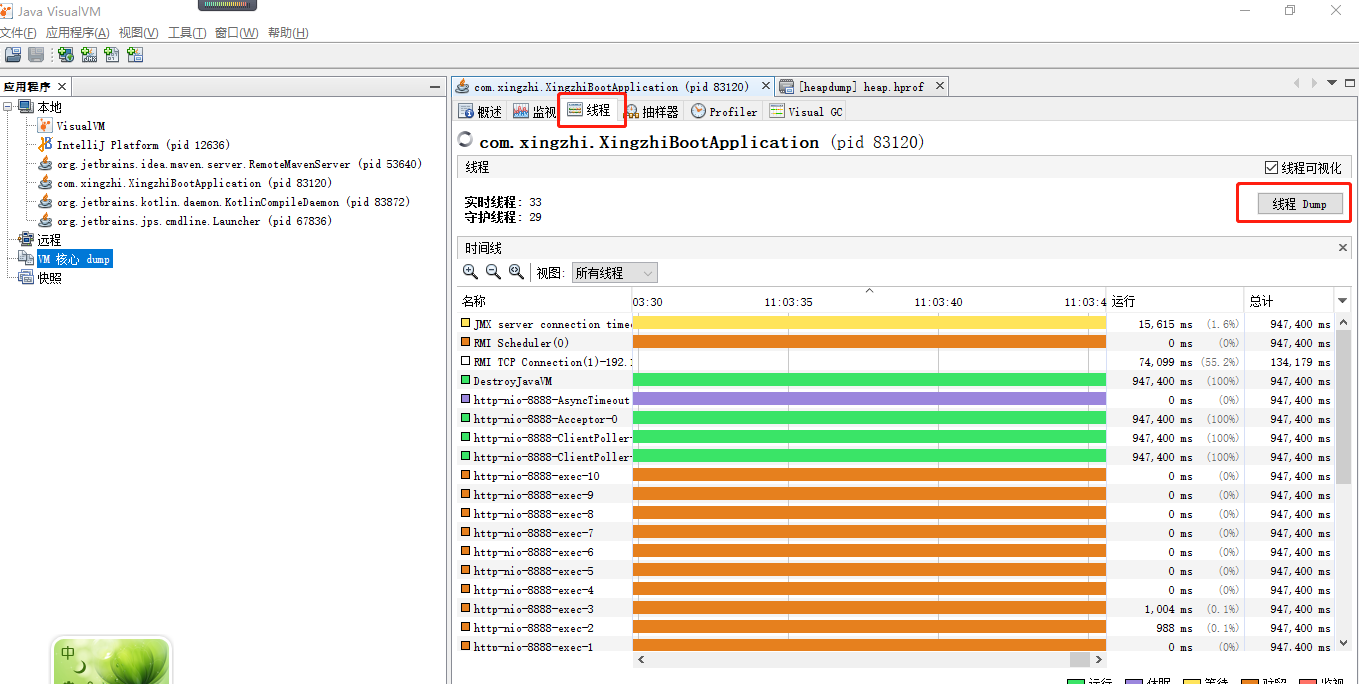Click the IntelliJ Platform icon in tree
Screen dimensions: 1359x684
click(45, 145)
